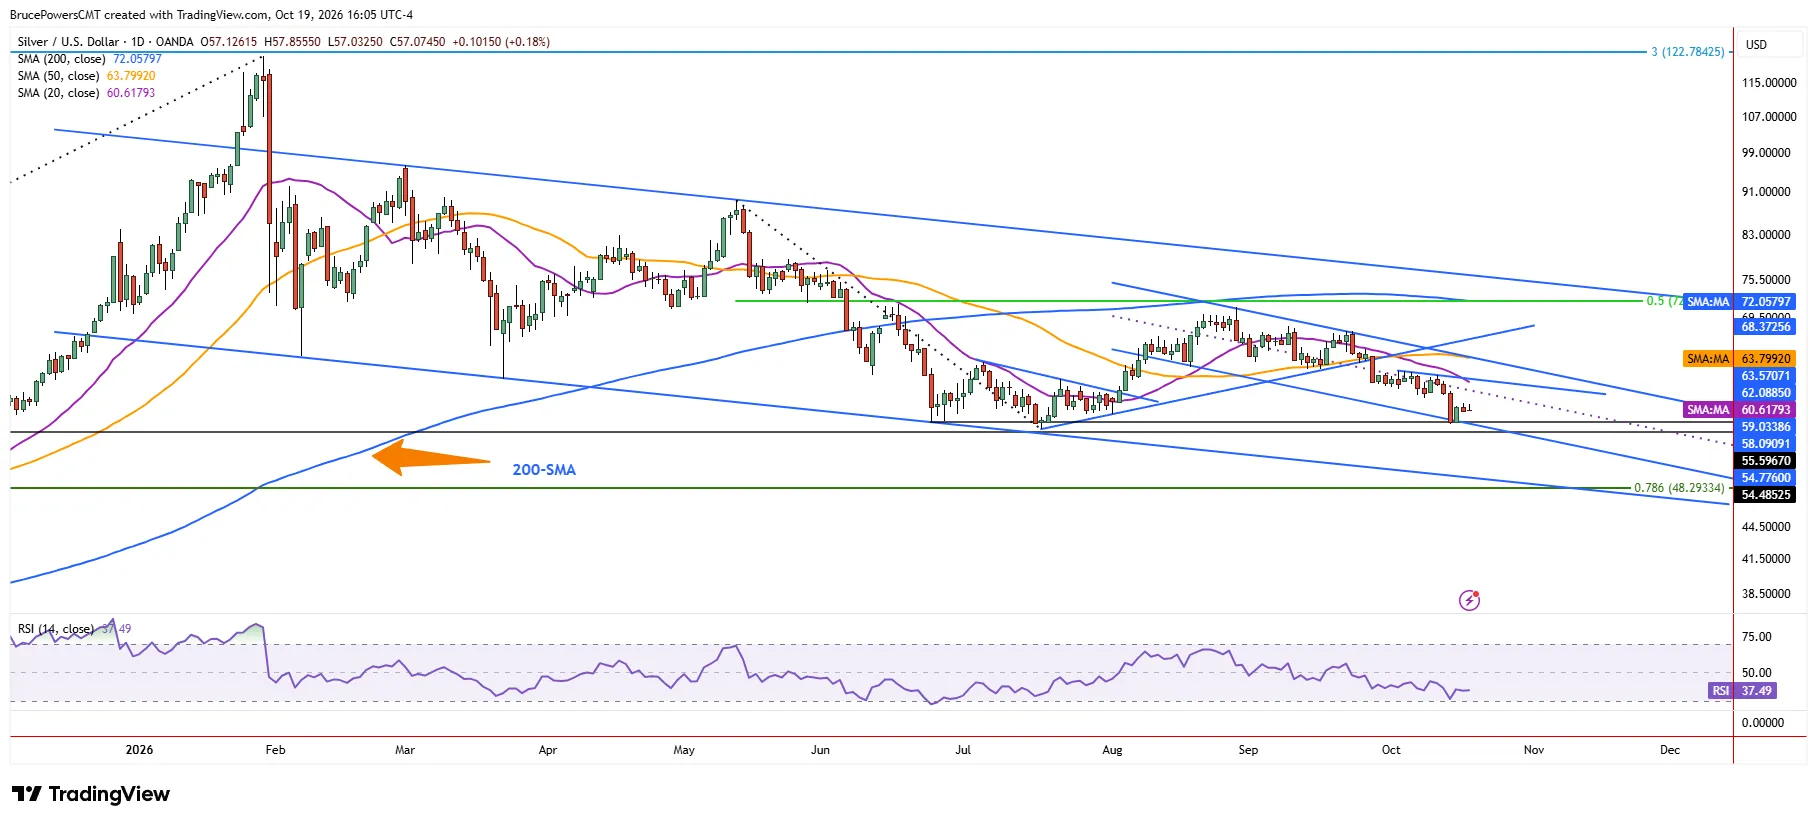
Task: Click the C57.07450 close value in header
Action: tap(417, 42)
